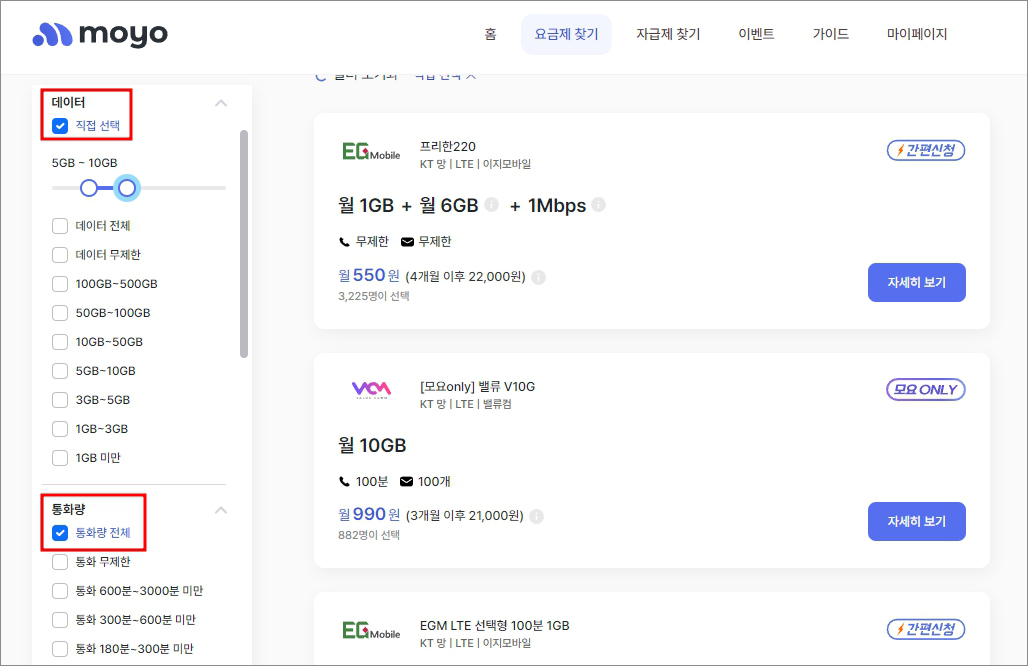
Task: Check the 통화 무제한 option
Action: pyautogui.click(x=60, y=562)
